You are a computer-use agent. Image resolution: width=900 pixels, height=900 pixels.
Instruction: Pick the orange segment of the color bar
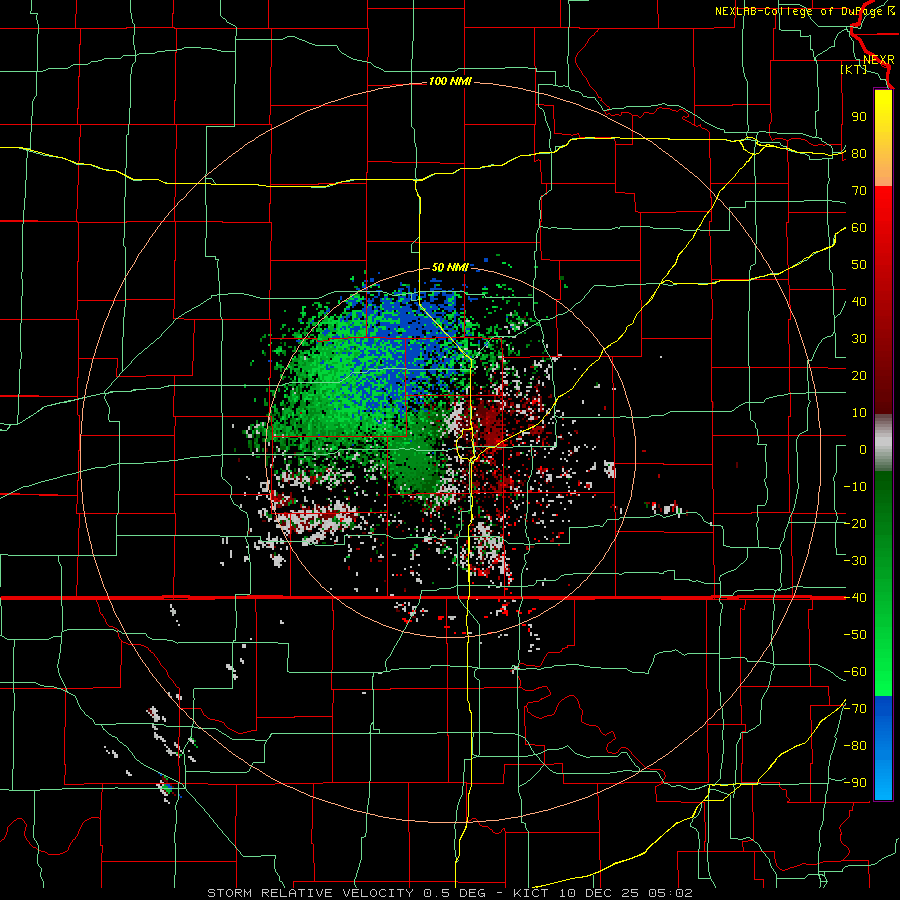883,167
